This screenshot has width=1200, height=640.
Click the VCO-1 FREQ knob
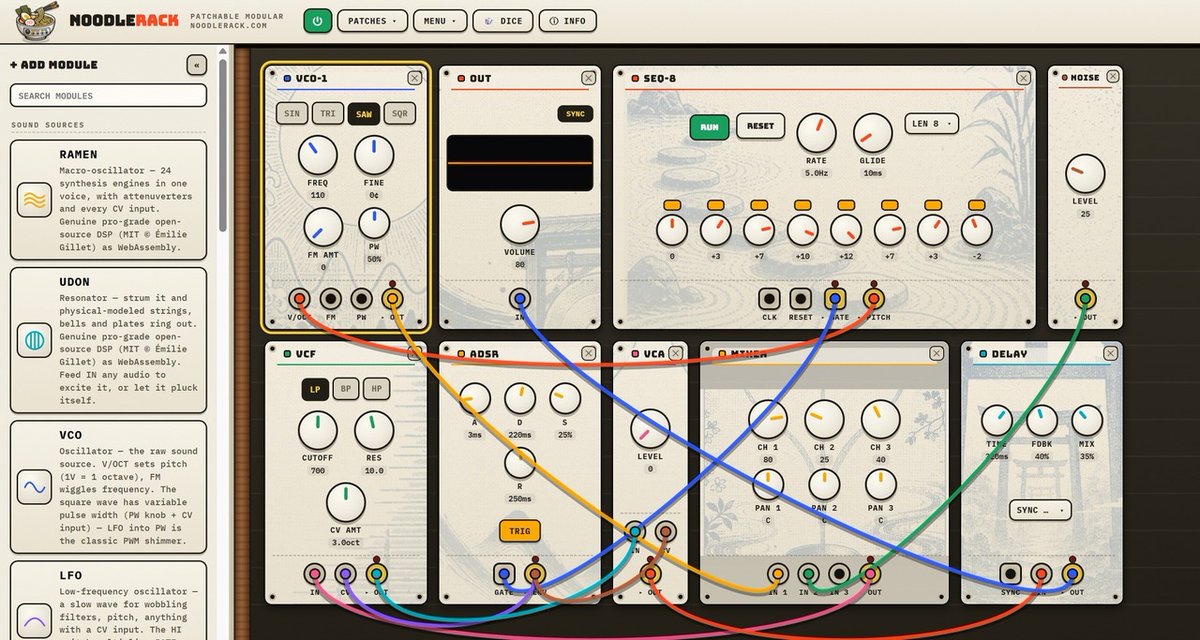pos(318,156)
